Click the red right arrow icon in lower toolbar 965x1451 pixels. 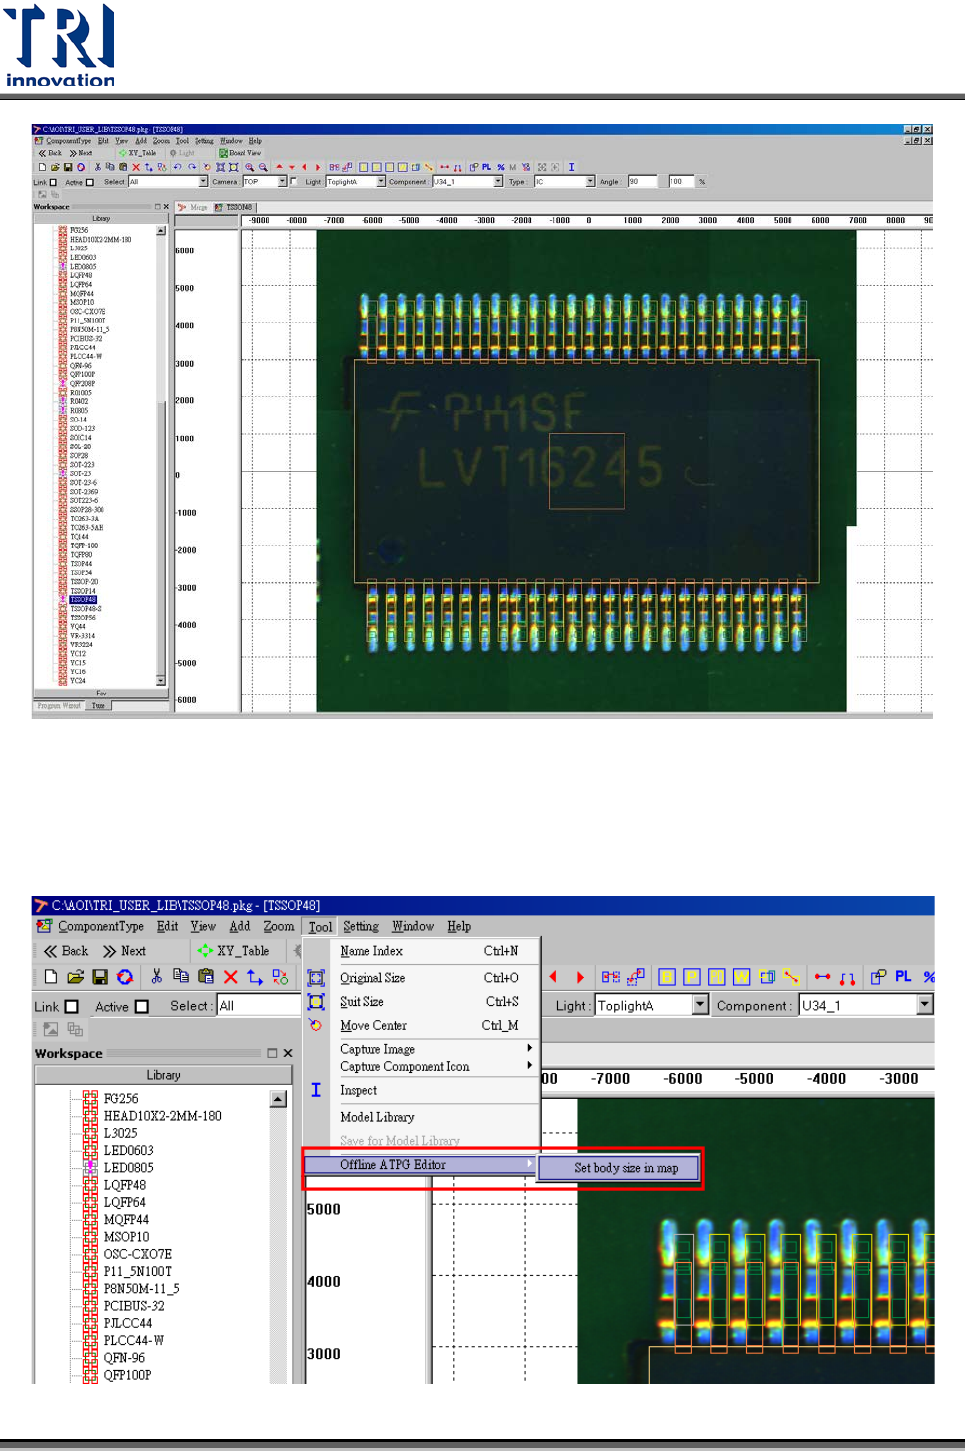[580, 977]
